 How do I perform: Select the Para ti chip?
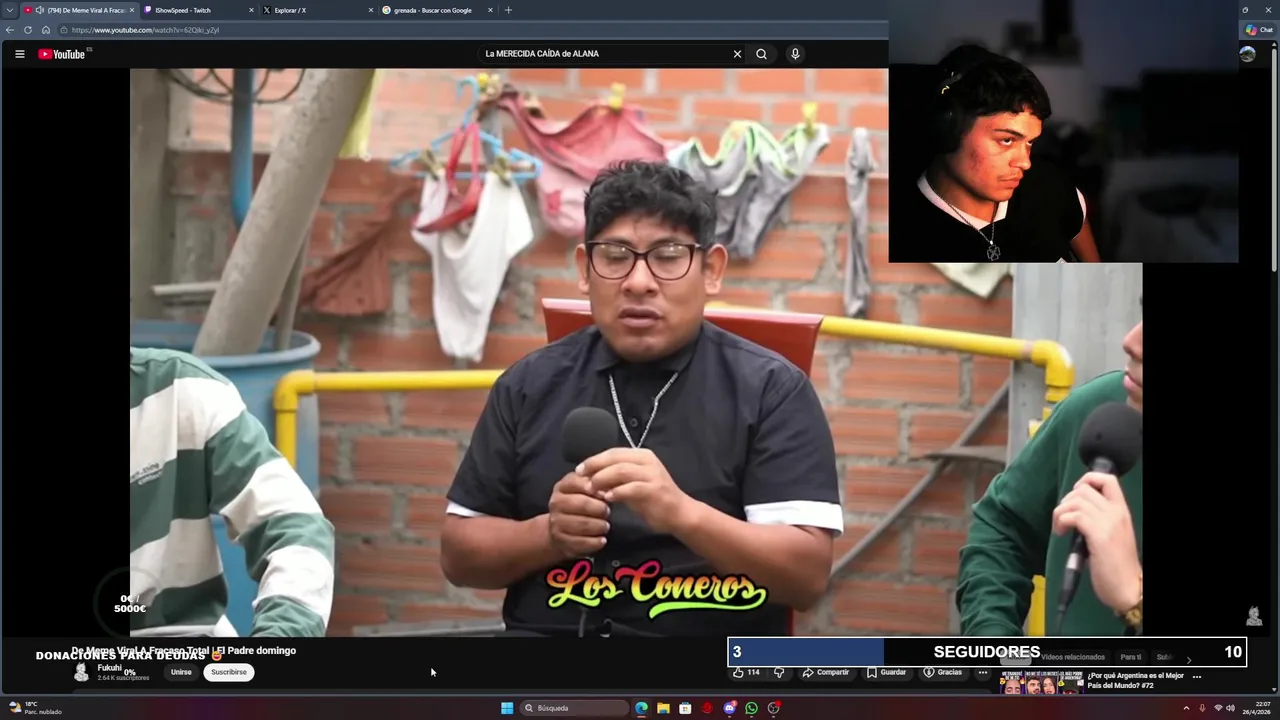pos(1131,657)
